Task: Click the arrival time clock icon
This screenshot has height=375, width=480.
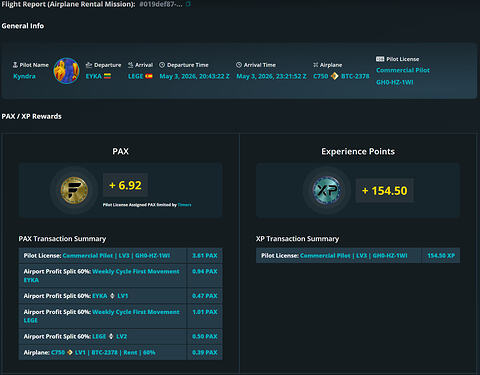Action: pyautogui.click(x=239, y=65)
